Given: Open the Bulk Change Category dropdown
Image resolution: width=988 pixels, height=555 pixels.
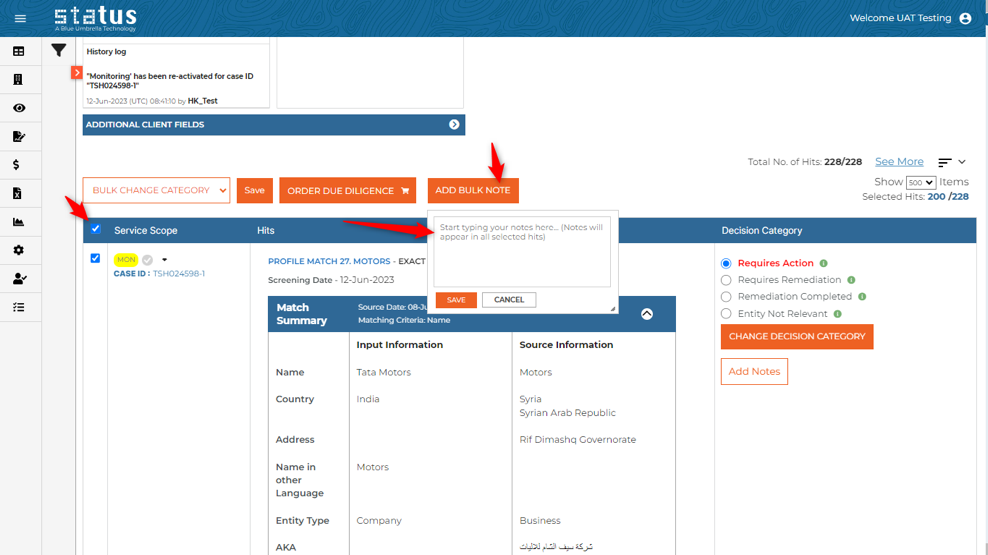Looking at the screenshot, I should [156, 190].
